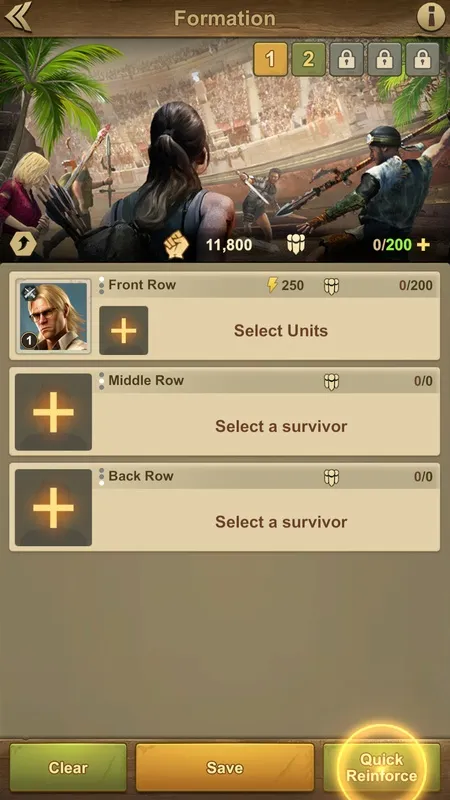Click the Save button
Image resolution: width=450 pixels, height=800 pixels.
point(224,767)
